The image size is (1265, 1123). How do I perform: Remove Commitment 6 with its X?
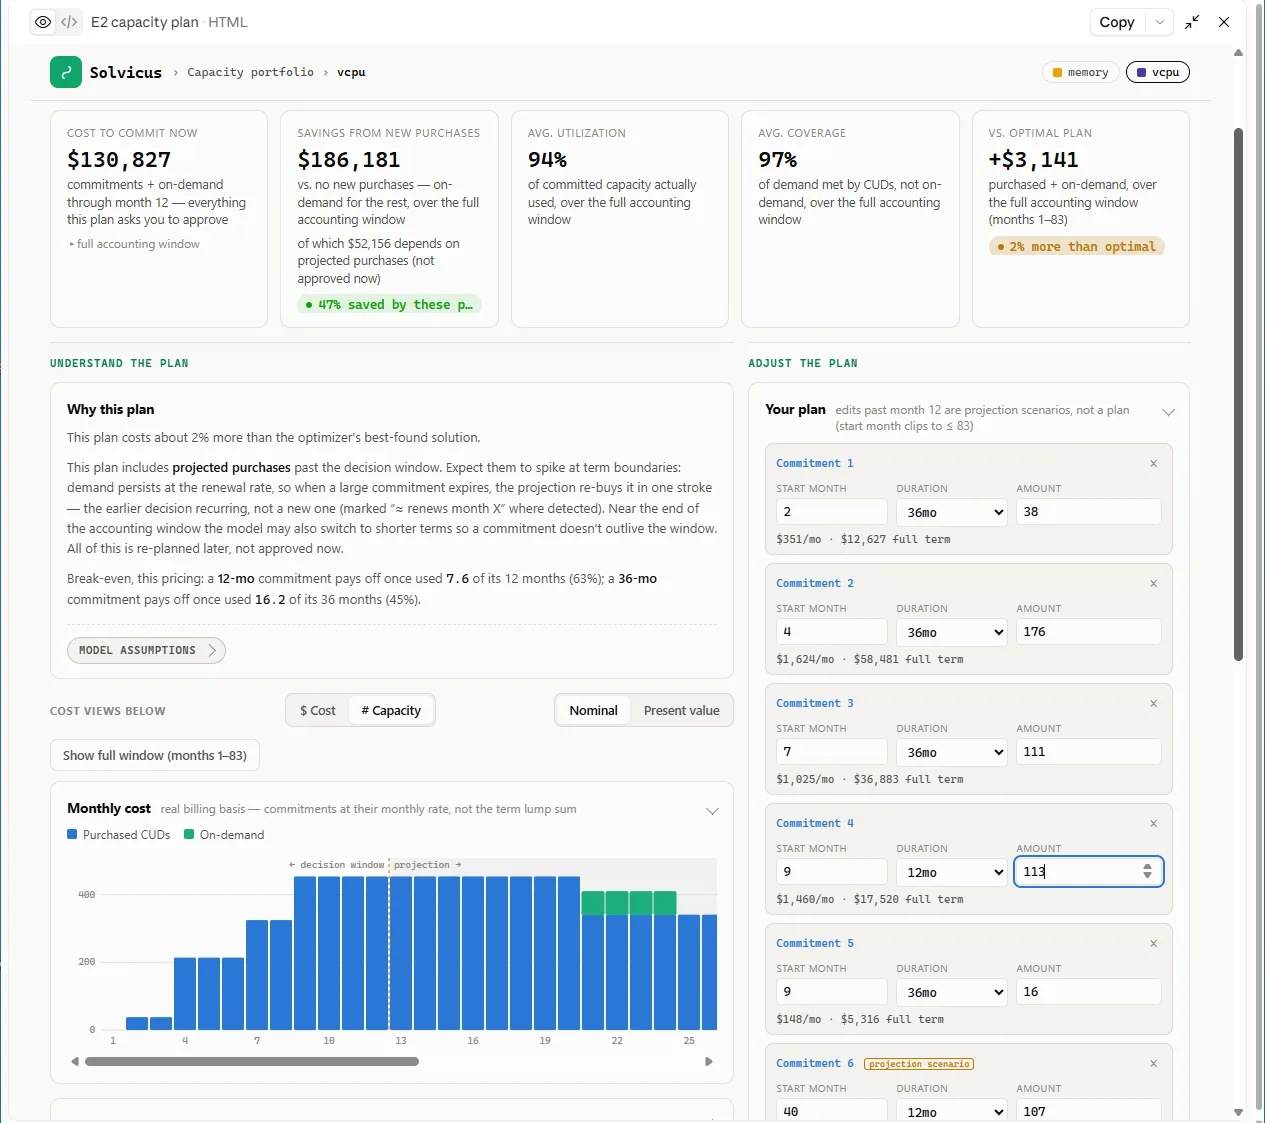1154,1063
